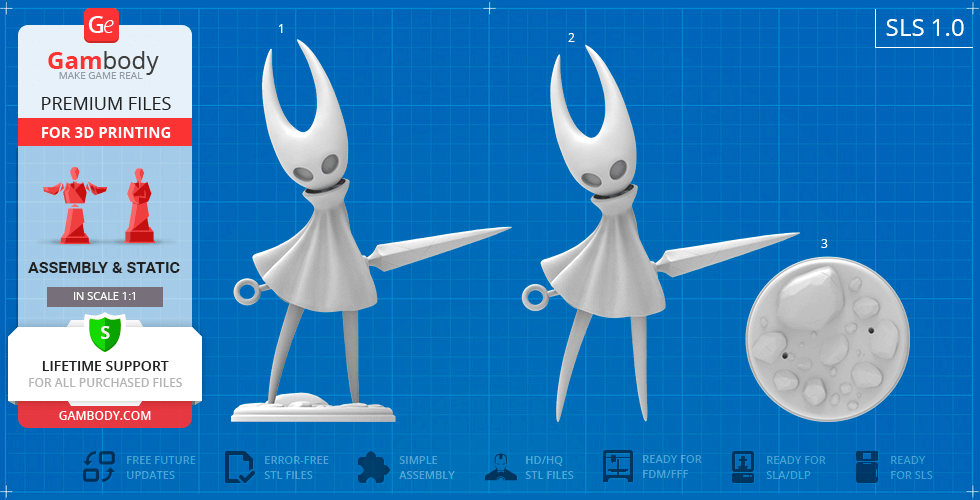Click the green Lifetime Support shield icon
Viewport: 980px width, 500px height.
(x=105, y=331)
